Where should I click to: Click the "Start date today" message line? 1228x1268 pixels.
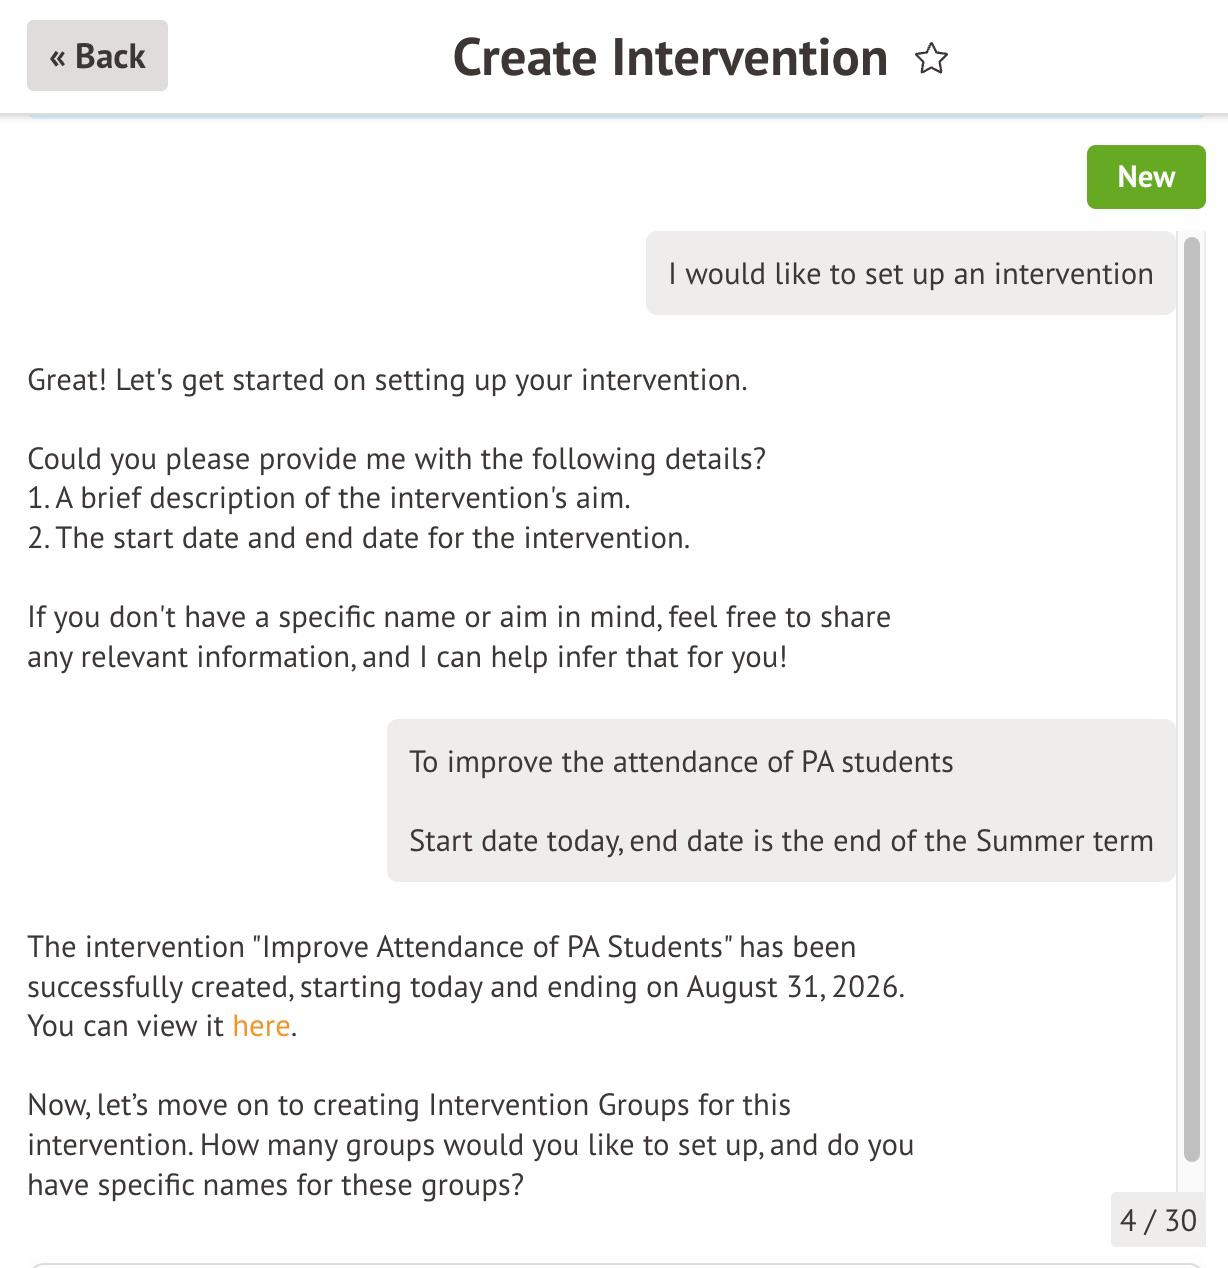pyautogui.click(x=781, y=841)
